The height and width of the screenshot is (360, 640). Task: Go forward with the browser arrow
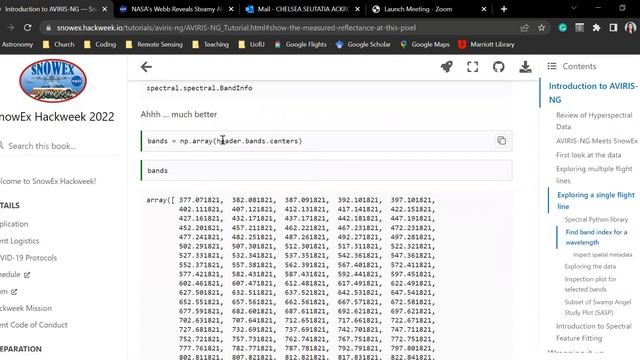click(11, 28)
